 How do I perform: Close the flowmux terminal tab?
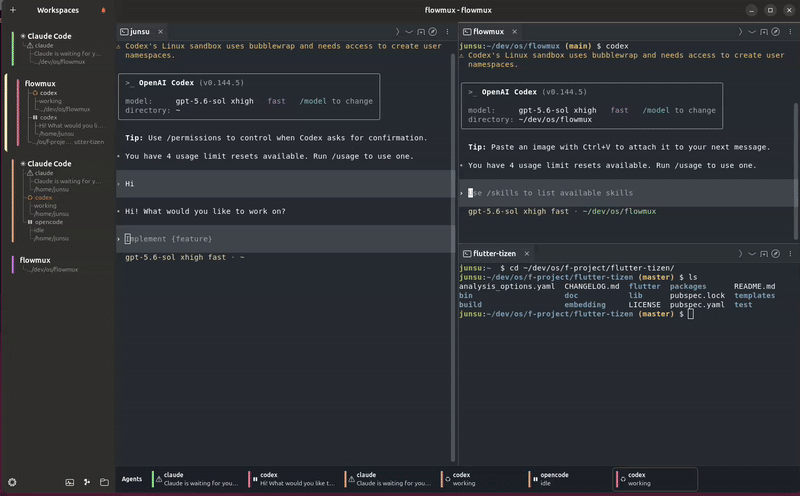(514, 32)
